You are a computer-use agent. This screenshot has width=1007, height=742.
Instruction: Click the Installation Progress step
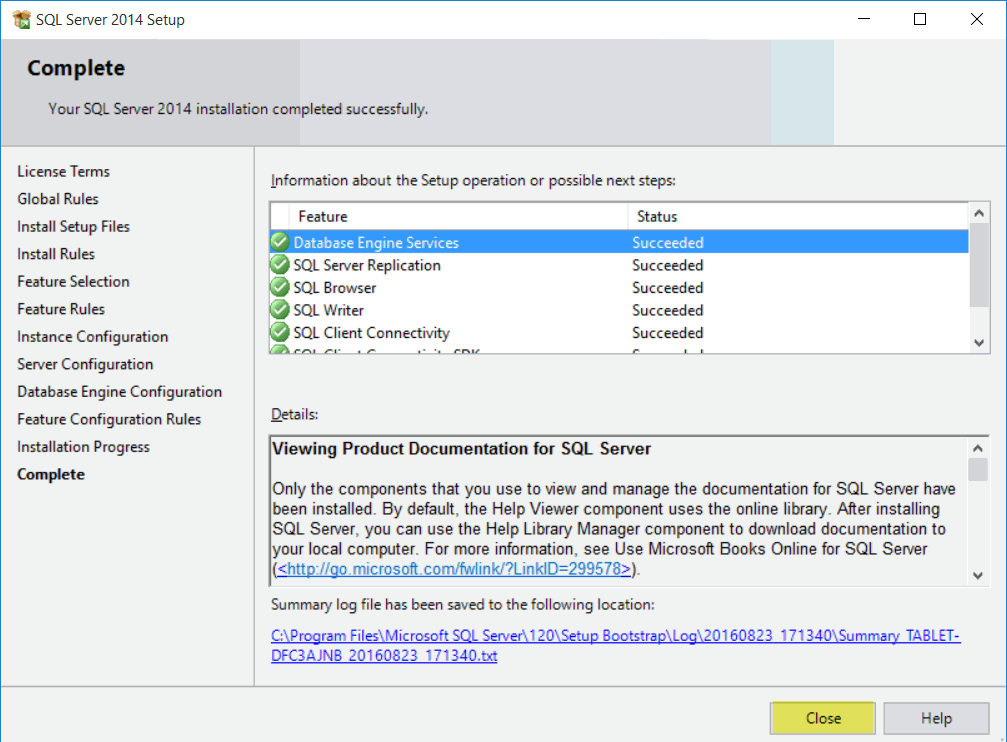point(83,447)
